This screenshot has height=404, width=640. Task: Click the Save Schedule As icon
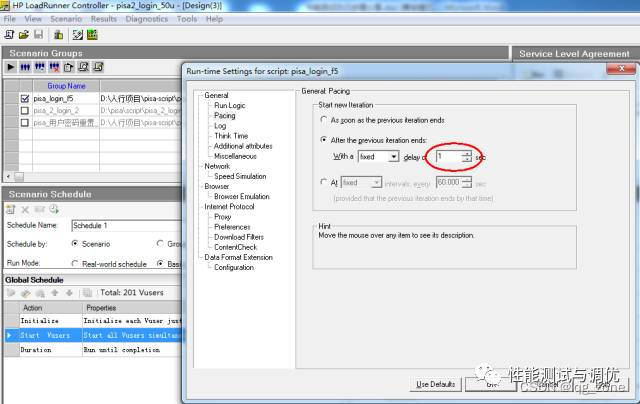39,209
